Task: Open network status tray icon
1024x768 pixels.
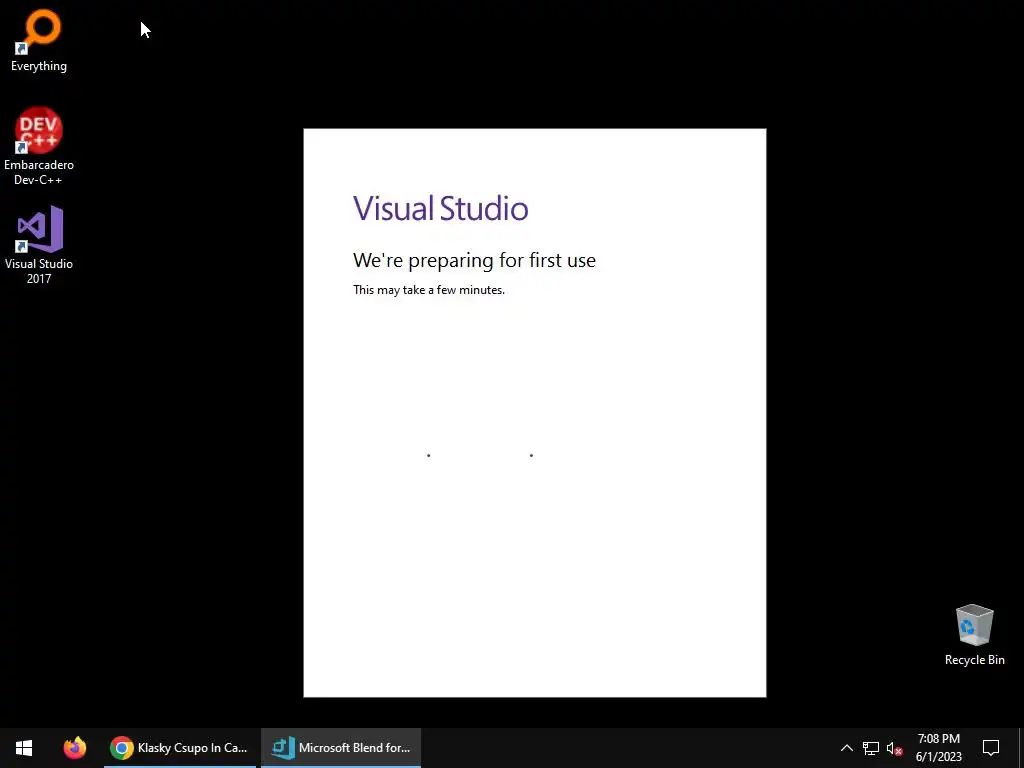Action: click(871, 748)
